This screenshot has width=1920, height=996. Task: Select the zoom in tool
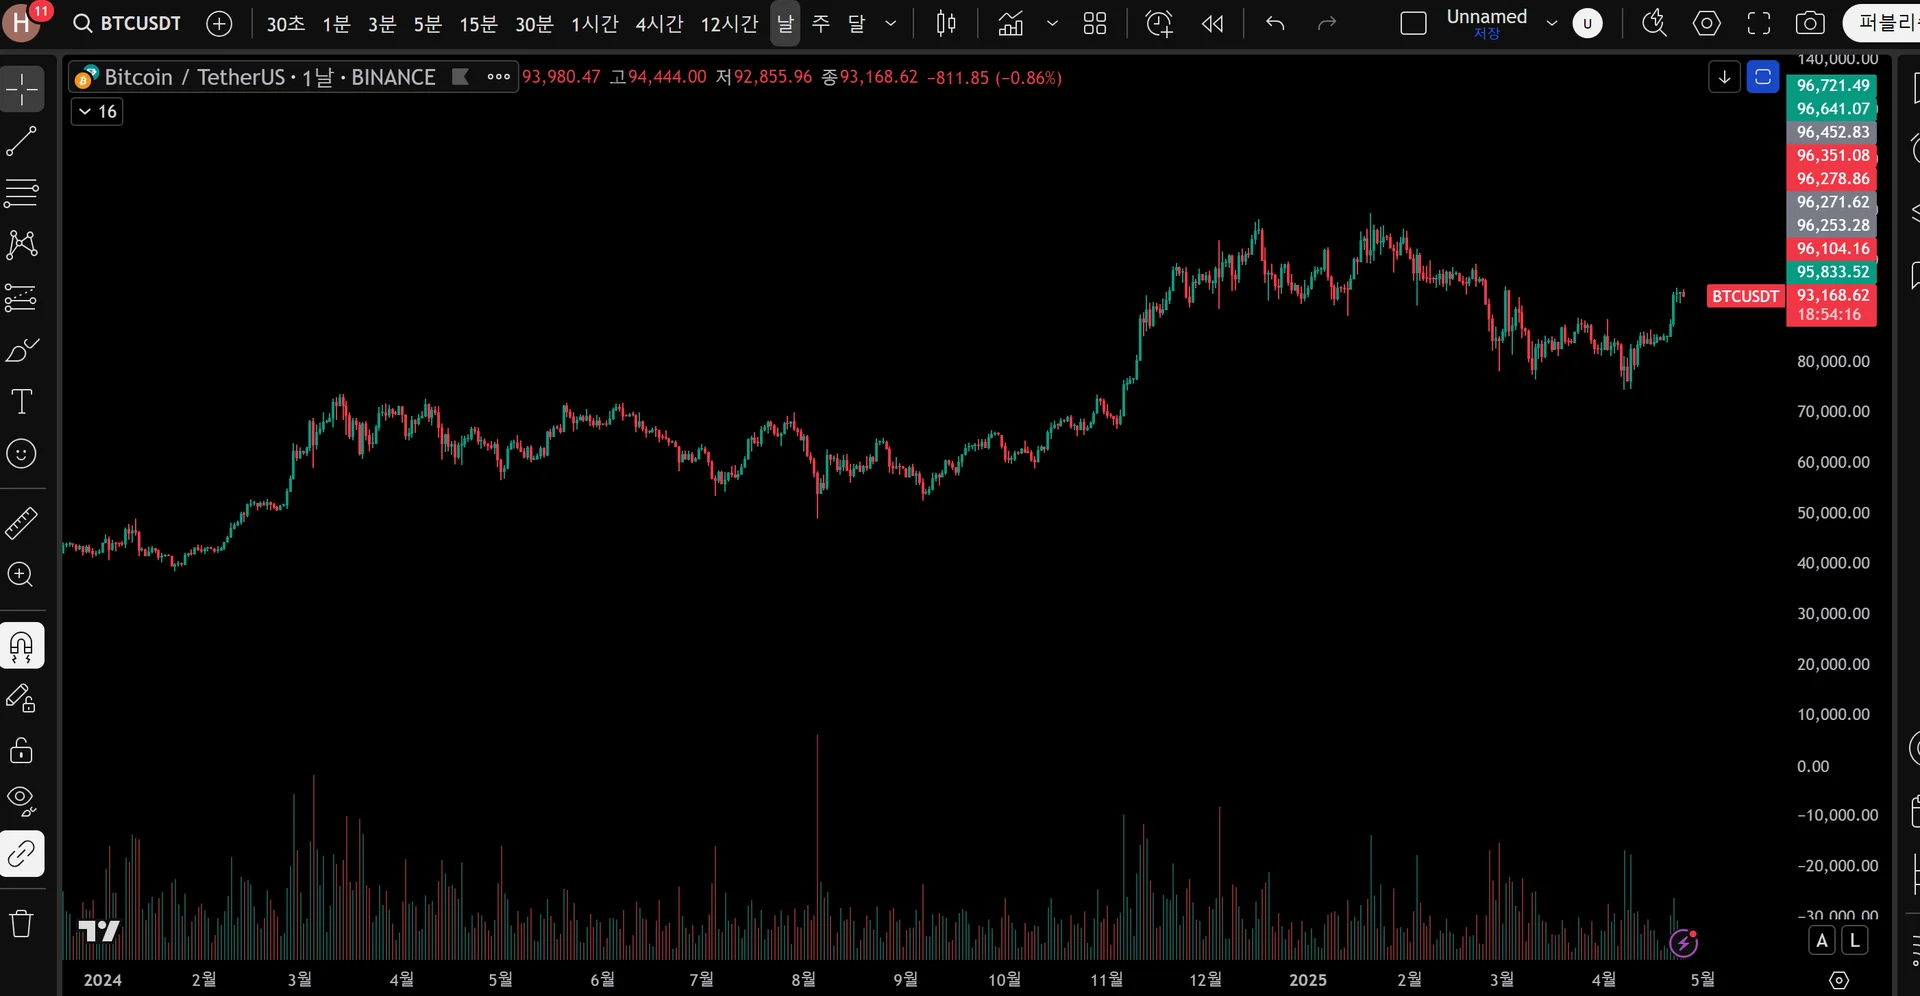coord(22,574)
